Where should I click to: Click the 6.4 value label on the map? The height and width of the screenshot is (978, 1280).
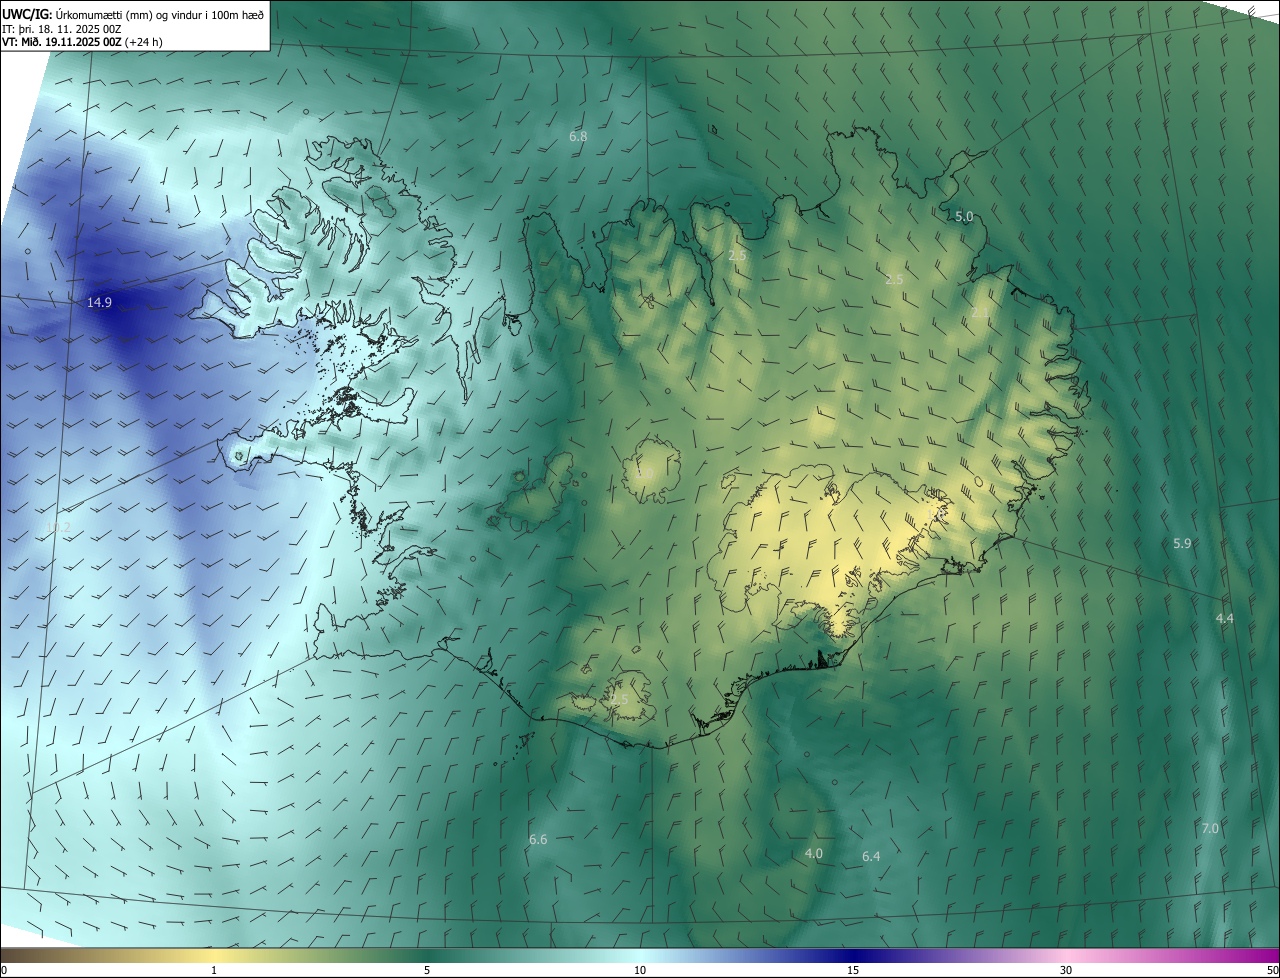[x=871, y=856]
